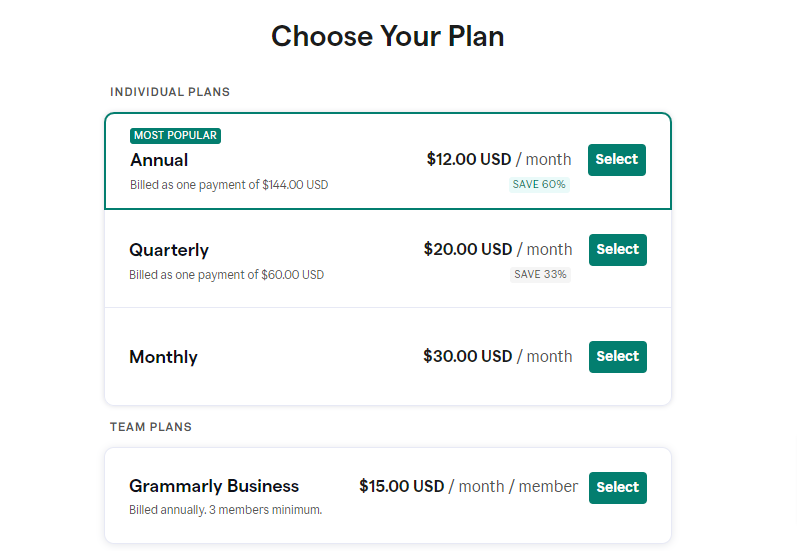Click the Choose Your Plan heading
This screenshot has height=551, width=797.
(388, 37)
